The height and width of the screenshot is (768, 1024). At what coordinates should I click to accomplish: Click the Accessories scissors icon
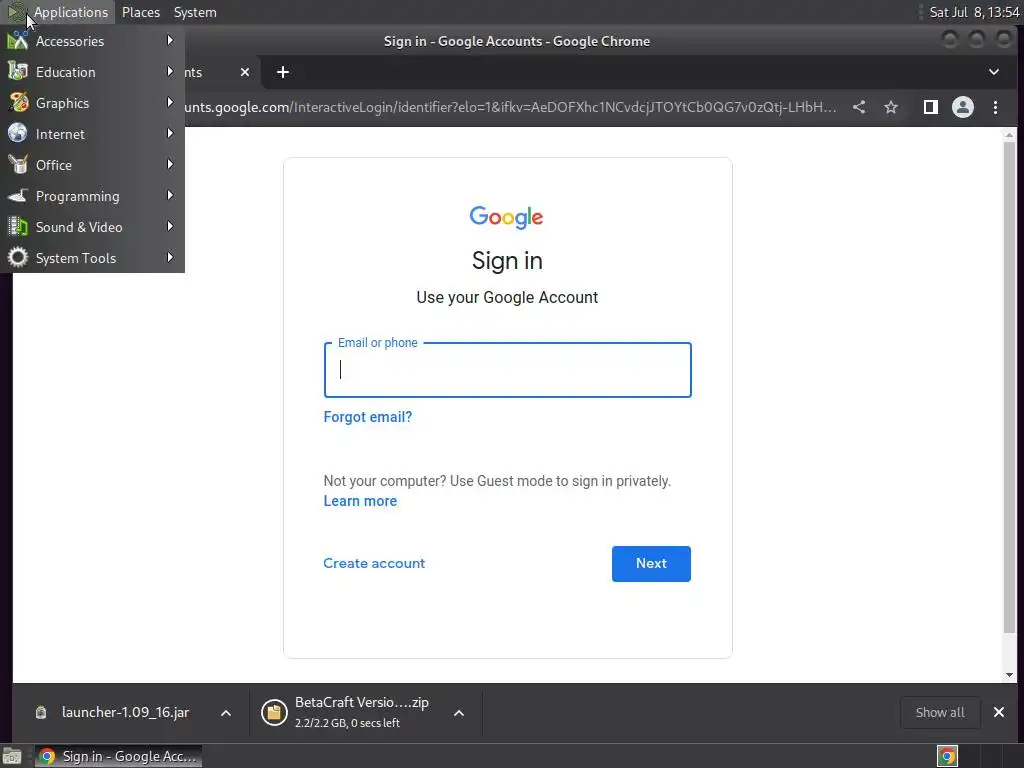(18, 40)
